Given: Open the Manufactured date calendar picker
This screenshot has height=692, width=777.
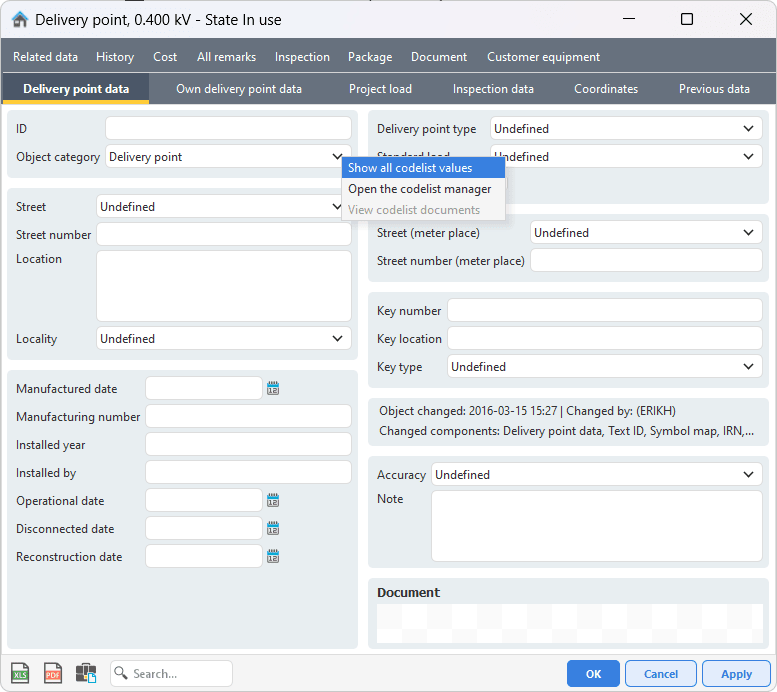Looking at the screenshot, I should (x=273, y=389).
